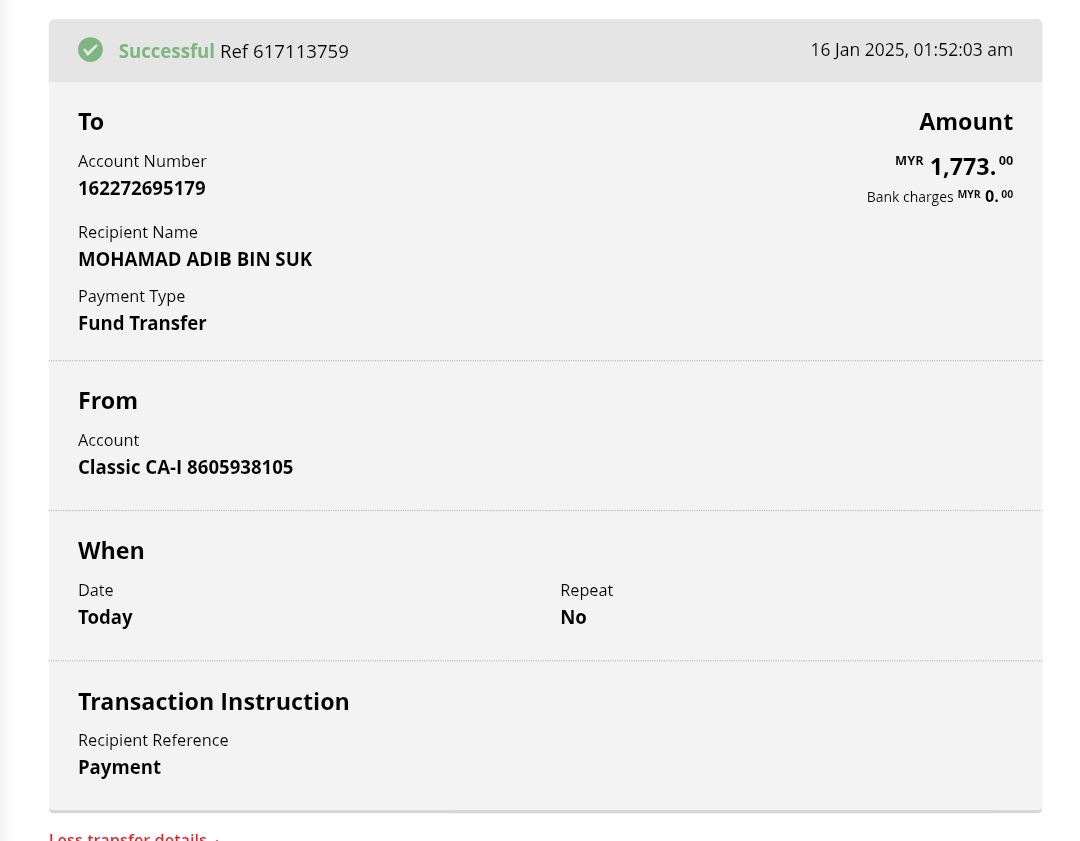Click the Transaction Instruction section heading
The image size is (1080, 841).
coord(213,701)
